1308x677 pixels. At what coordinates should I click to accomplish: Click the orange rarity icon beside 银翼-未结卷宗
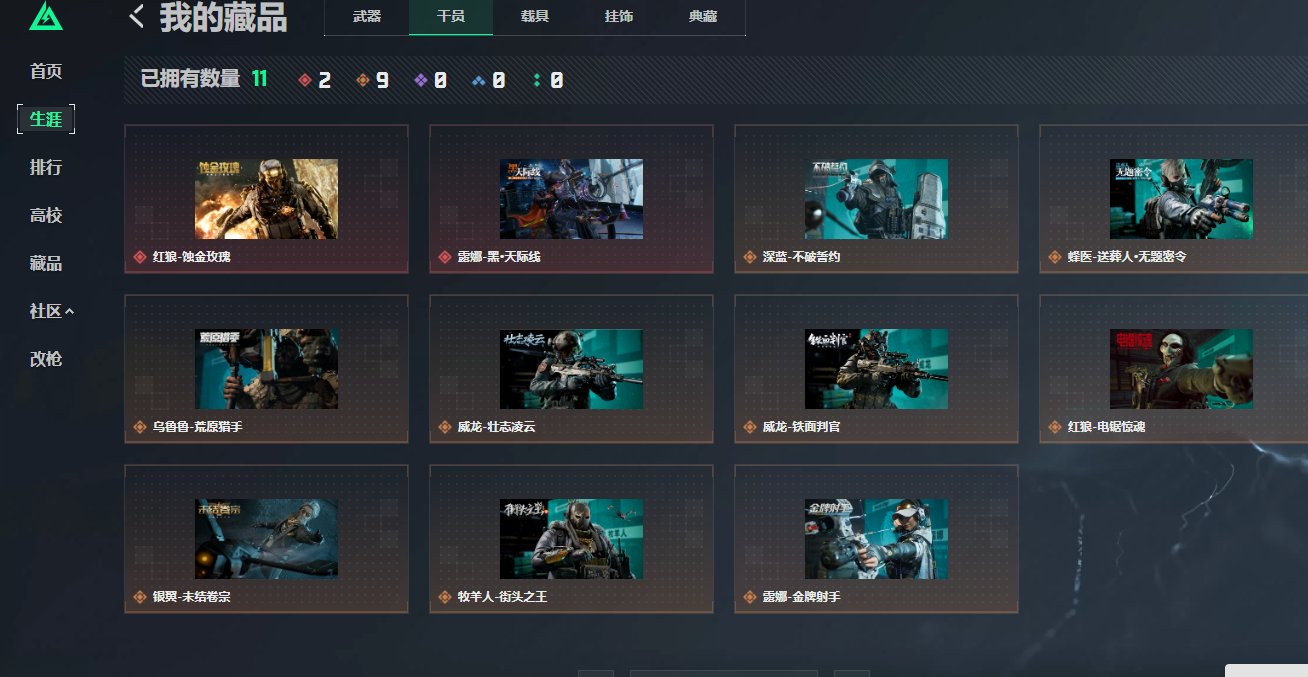click(x=140, y=597)
